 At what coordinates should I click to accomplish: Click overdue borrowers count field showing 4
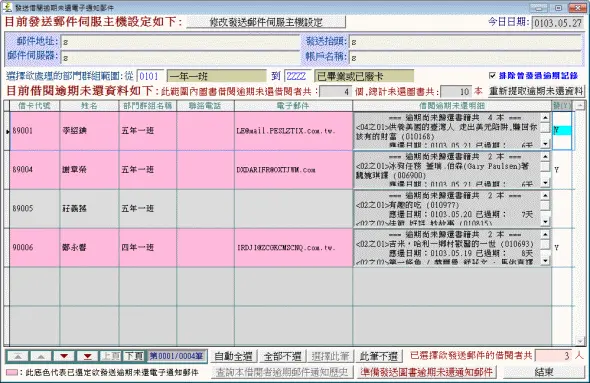[x=336, y=91]
